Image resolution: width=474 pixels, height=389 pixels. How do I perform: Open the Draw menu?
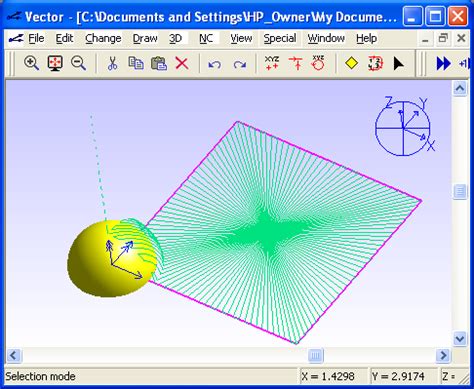145,39
